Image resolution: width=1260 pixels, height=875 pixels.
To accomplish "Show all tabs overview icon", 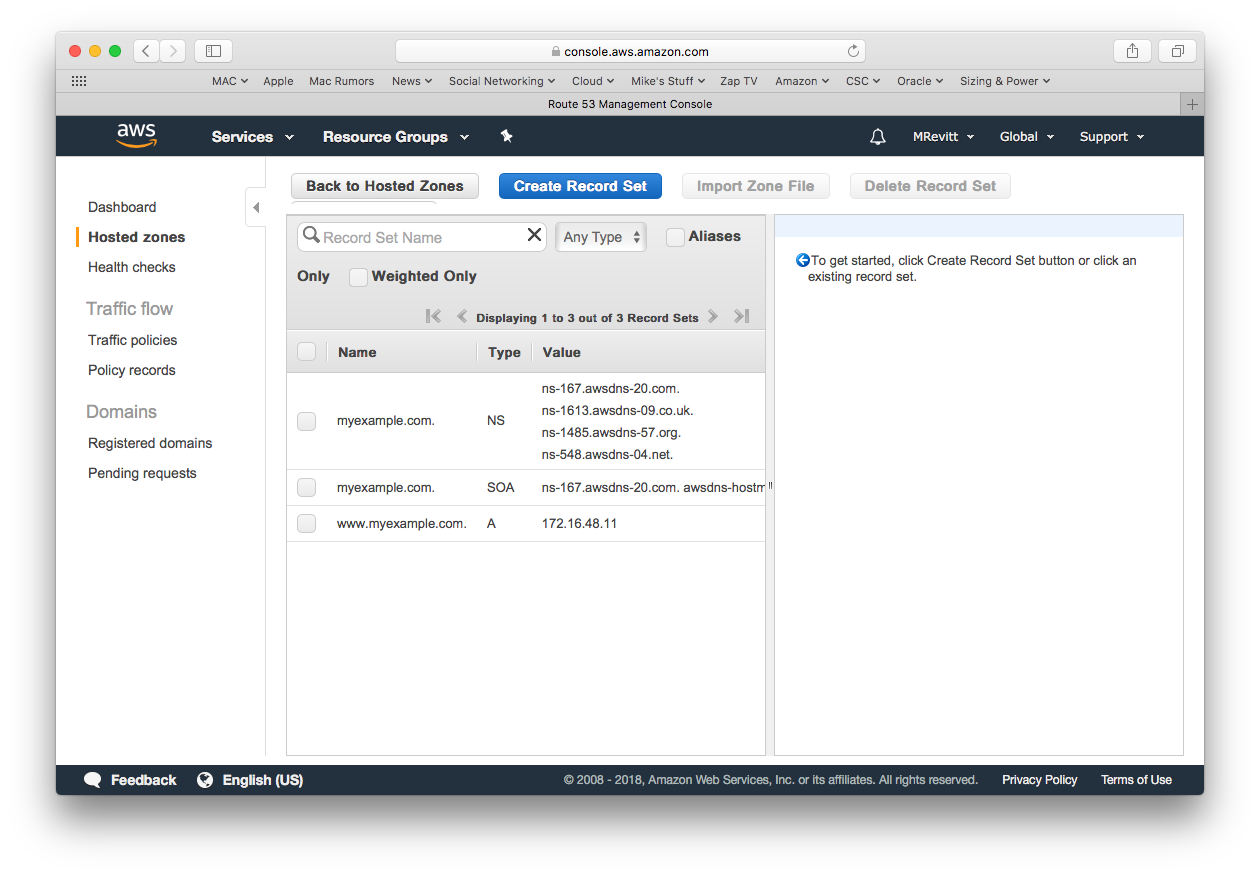I will click(x=1177, y=51).
